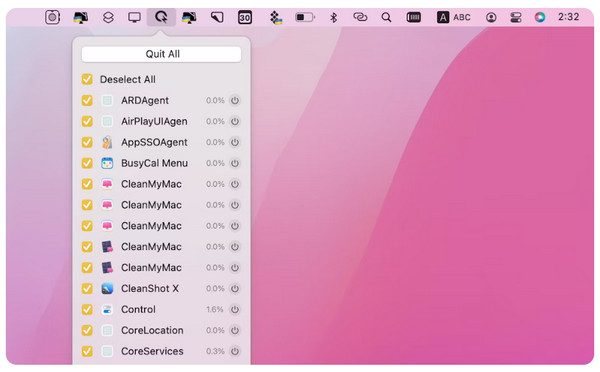Uncheck the ARDAgent checkbox
Screen dimensions: 600x372
[x=87, y=100]
